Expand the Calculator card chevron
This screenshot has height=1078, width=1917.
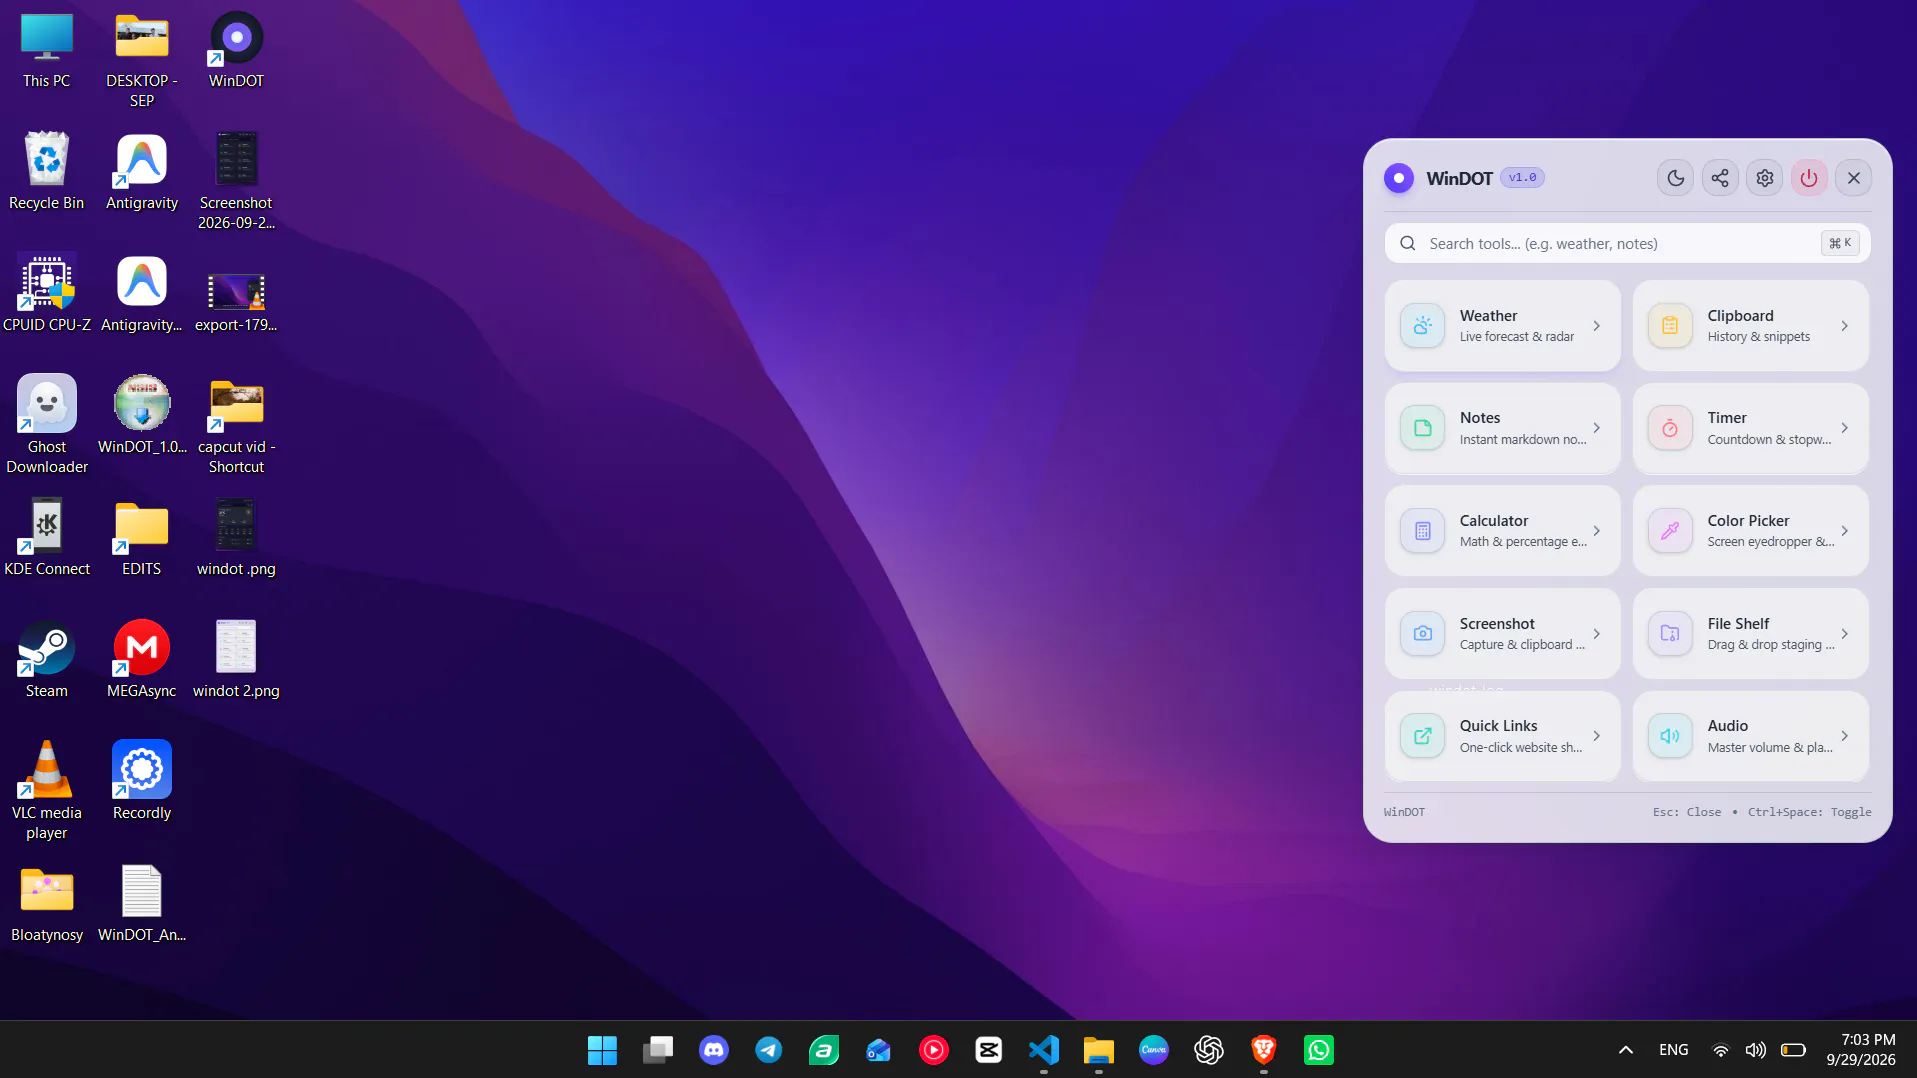(x=1597, y=531)
